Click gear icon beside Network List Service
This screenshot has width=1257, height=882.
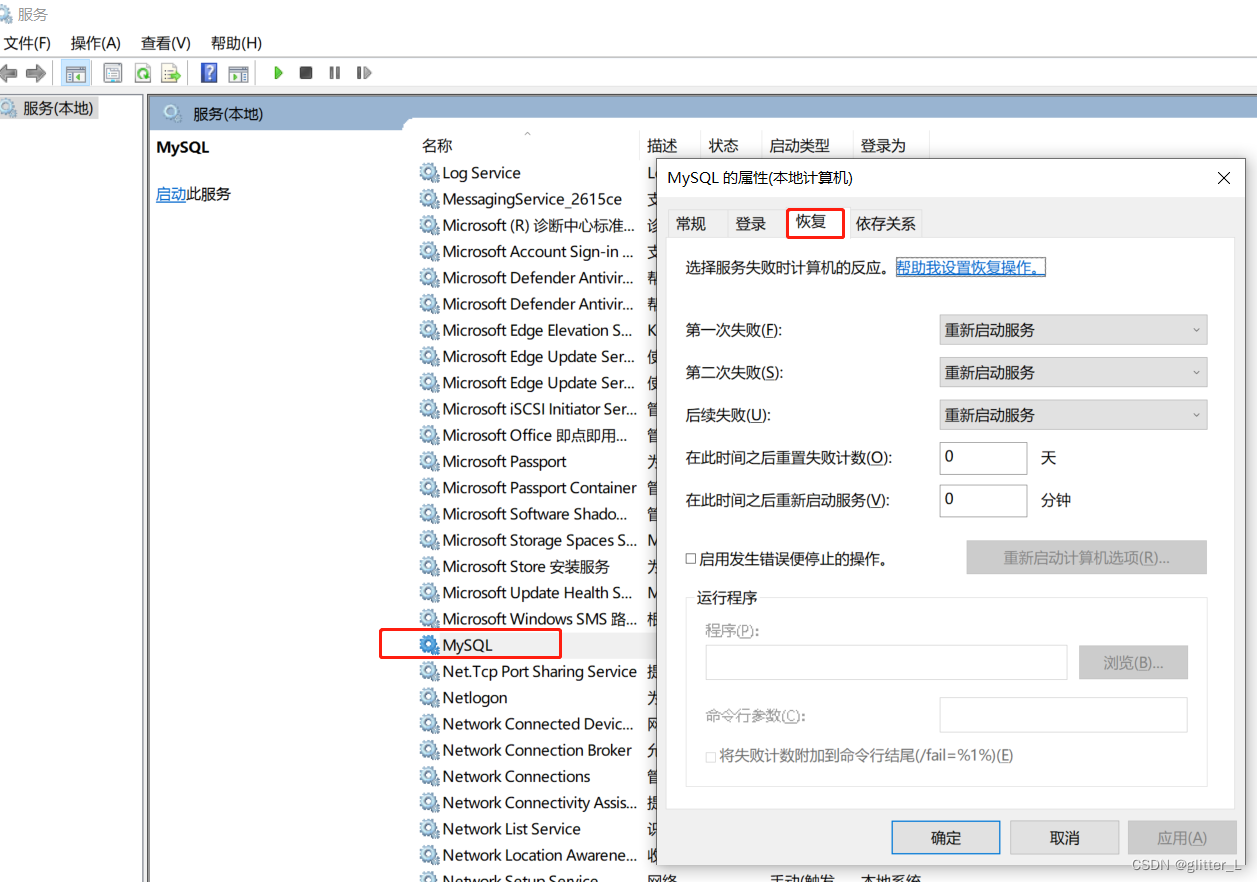click(429, 828)
